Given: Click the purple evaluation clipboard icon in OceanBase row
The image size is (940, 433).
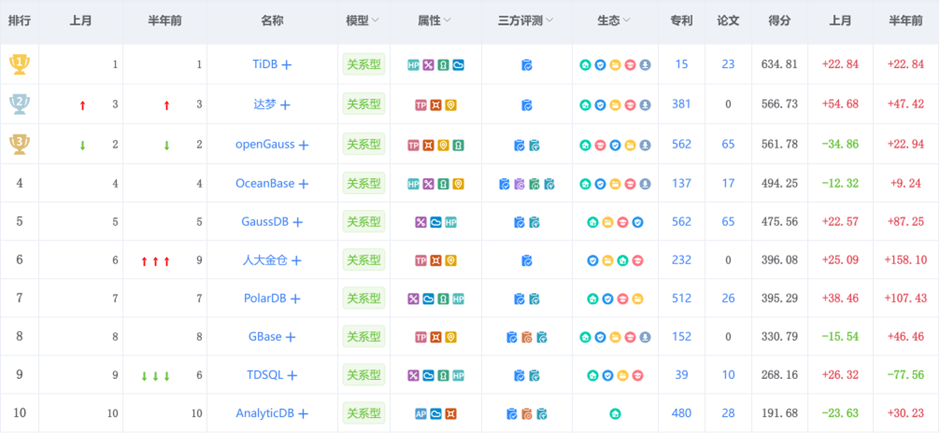Looking at the screenshot, I should coord(519,184).
